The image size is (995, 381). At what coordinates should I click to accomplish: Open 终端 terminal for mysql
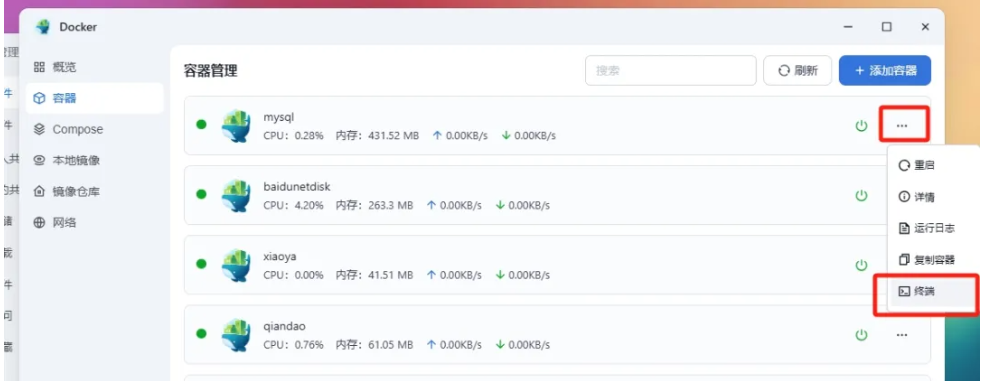(934, 291)
